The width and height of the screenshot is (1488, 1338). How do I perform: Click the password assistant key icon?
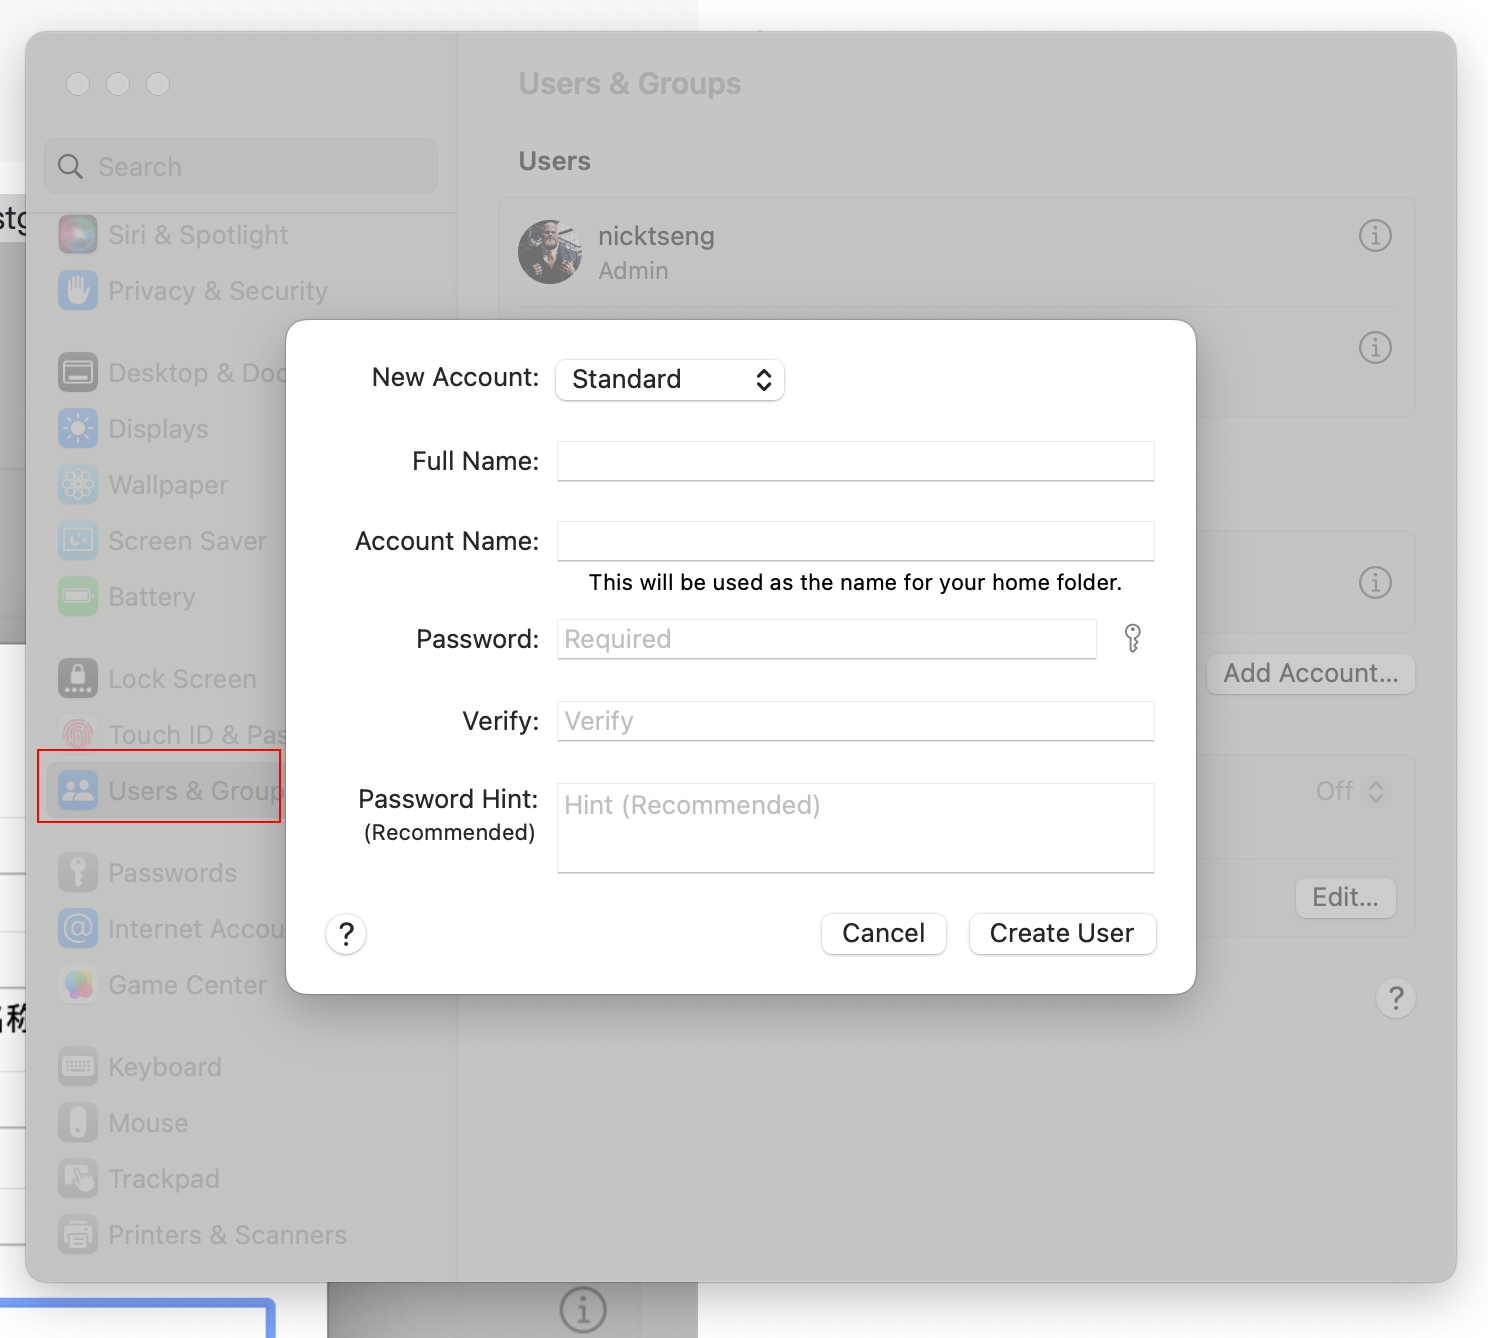point(1132,638)
